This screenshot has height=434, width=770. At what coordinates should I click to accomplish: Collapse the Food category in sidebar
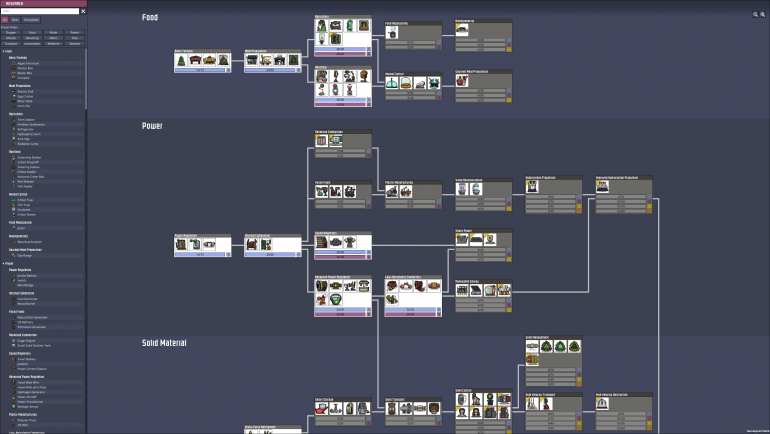click(x=8, y=51)
